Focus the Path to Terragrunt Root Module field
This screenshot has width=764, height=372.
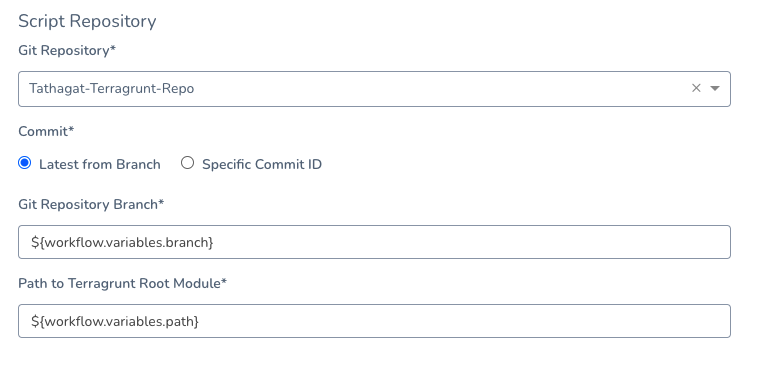(374, 321)
